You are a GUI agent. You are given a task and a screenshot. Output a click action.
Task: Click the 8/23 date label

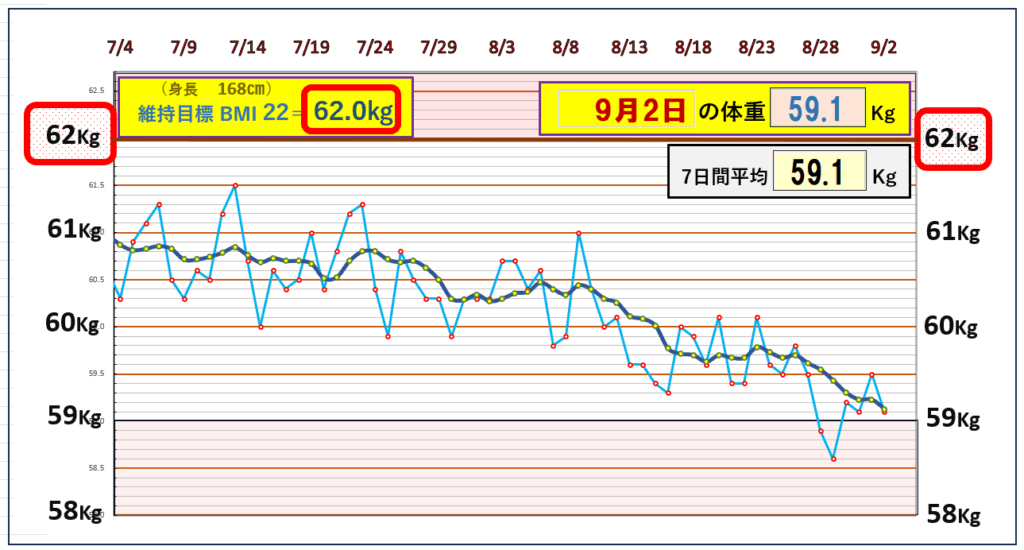[x=757, y=48]
